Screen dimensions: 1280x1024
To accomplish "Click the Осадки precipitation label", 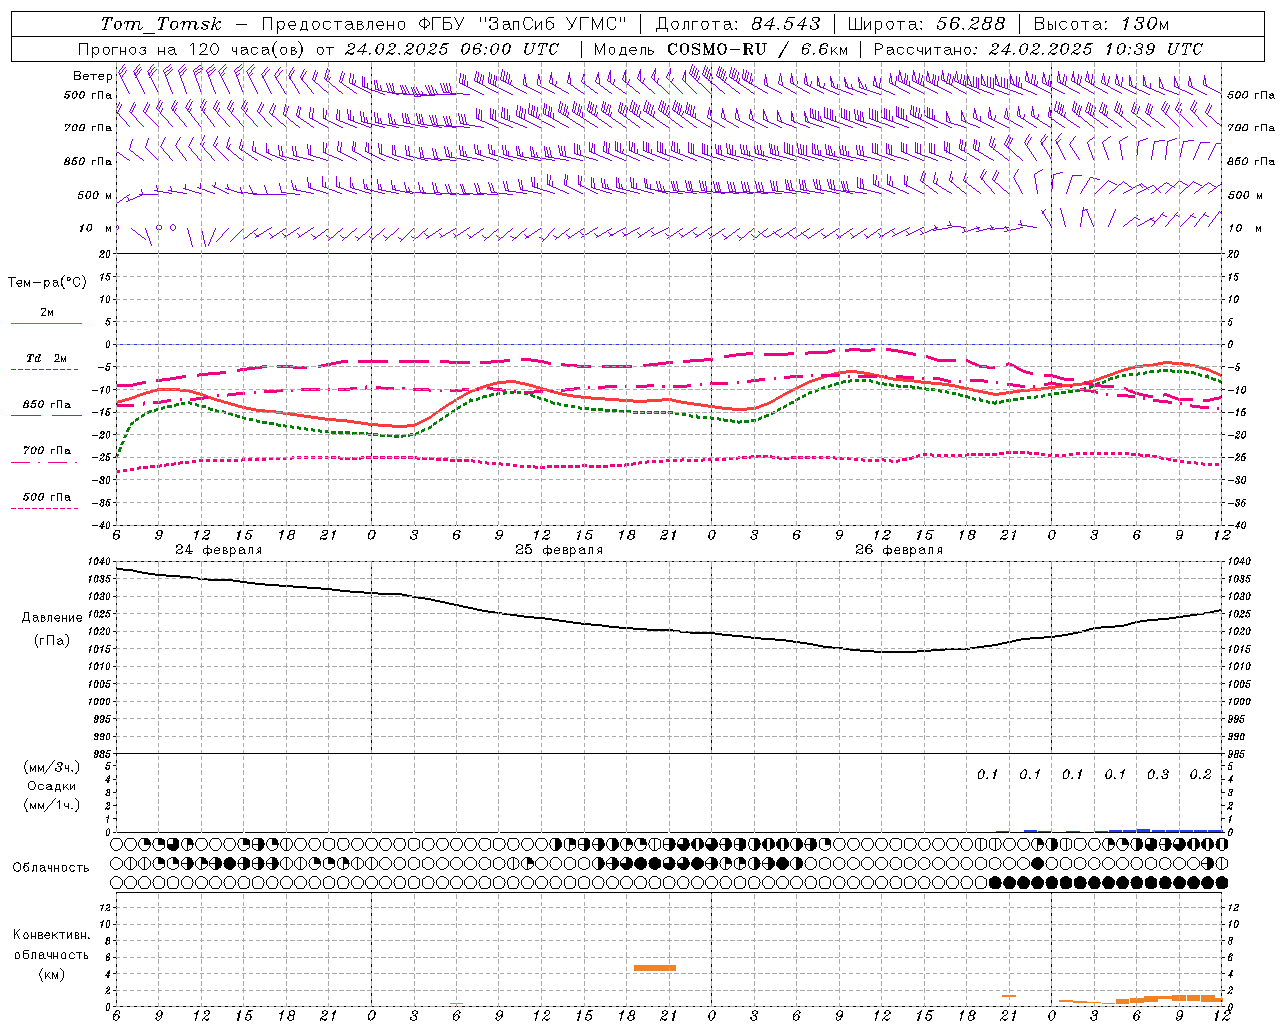I will pos(51,786).
